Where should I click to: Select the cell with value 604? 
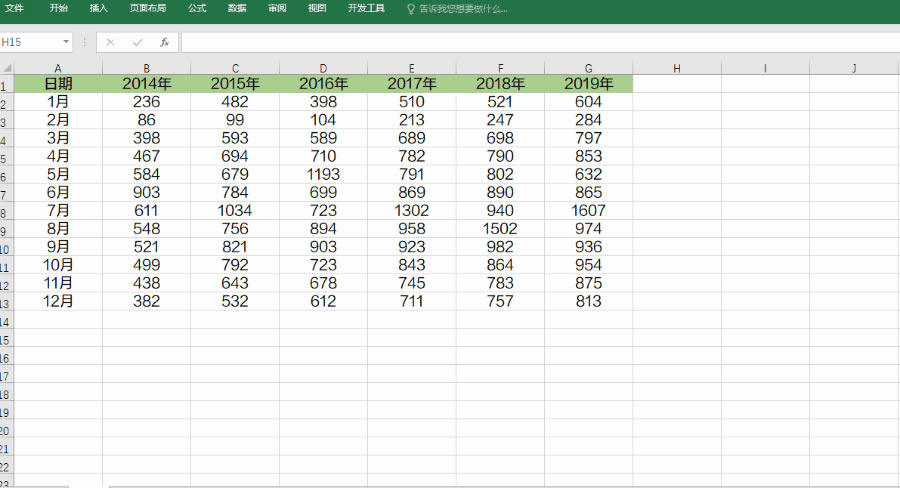(588, 102)
